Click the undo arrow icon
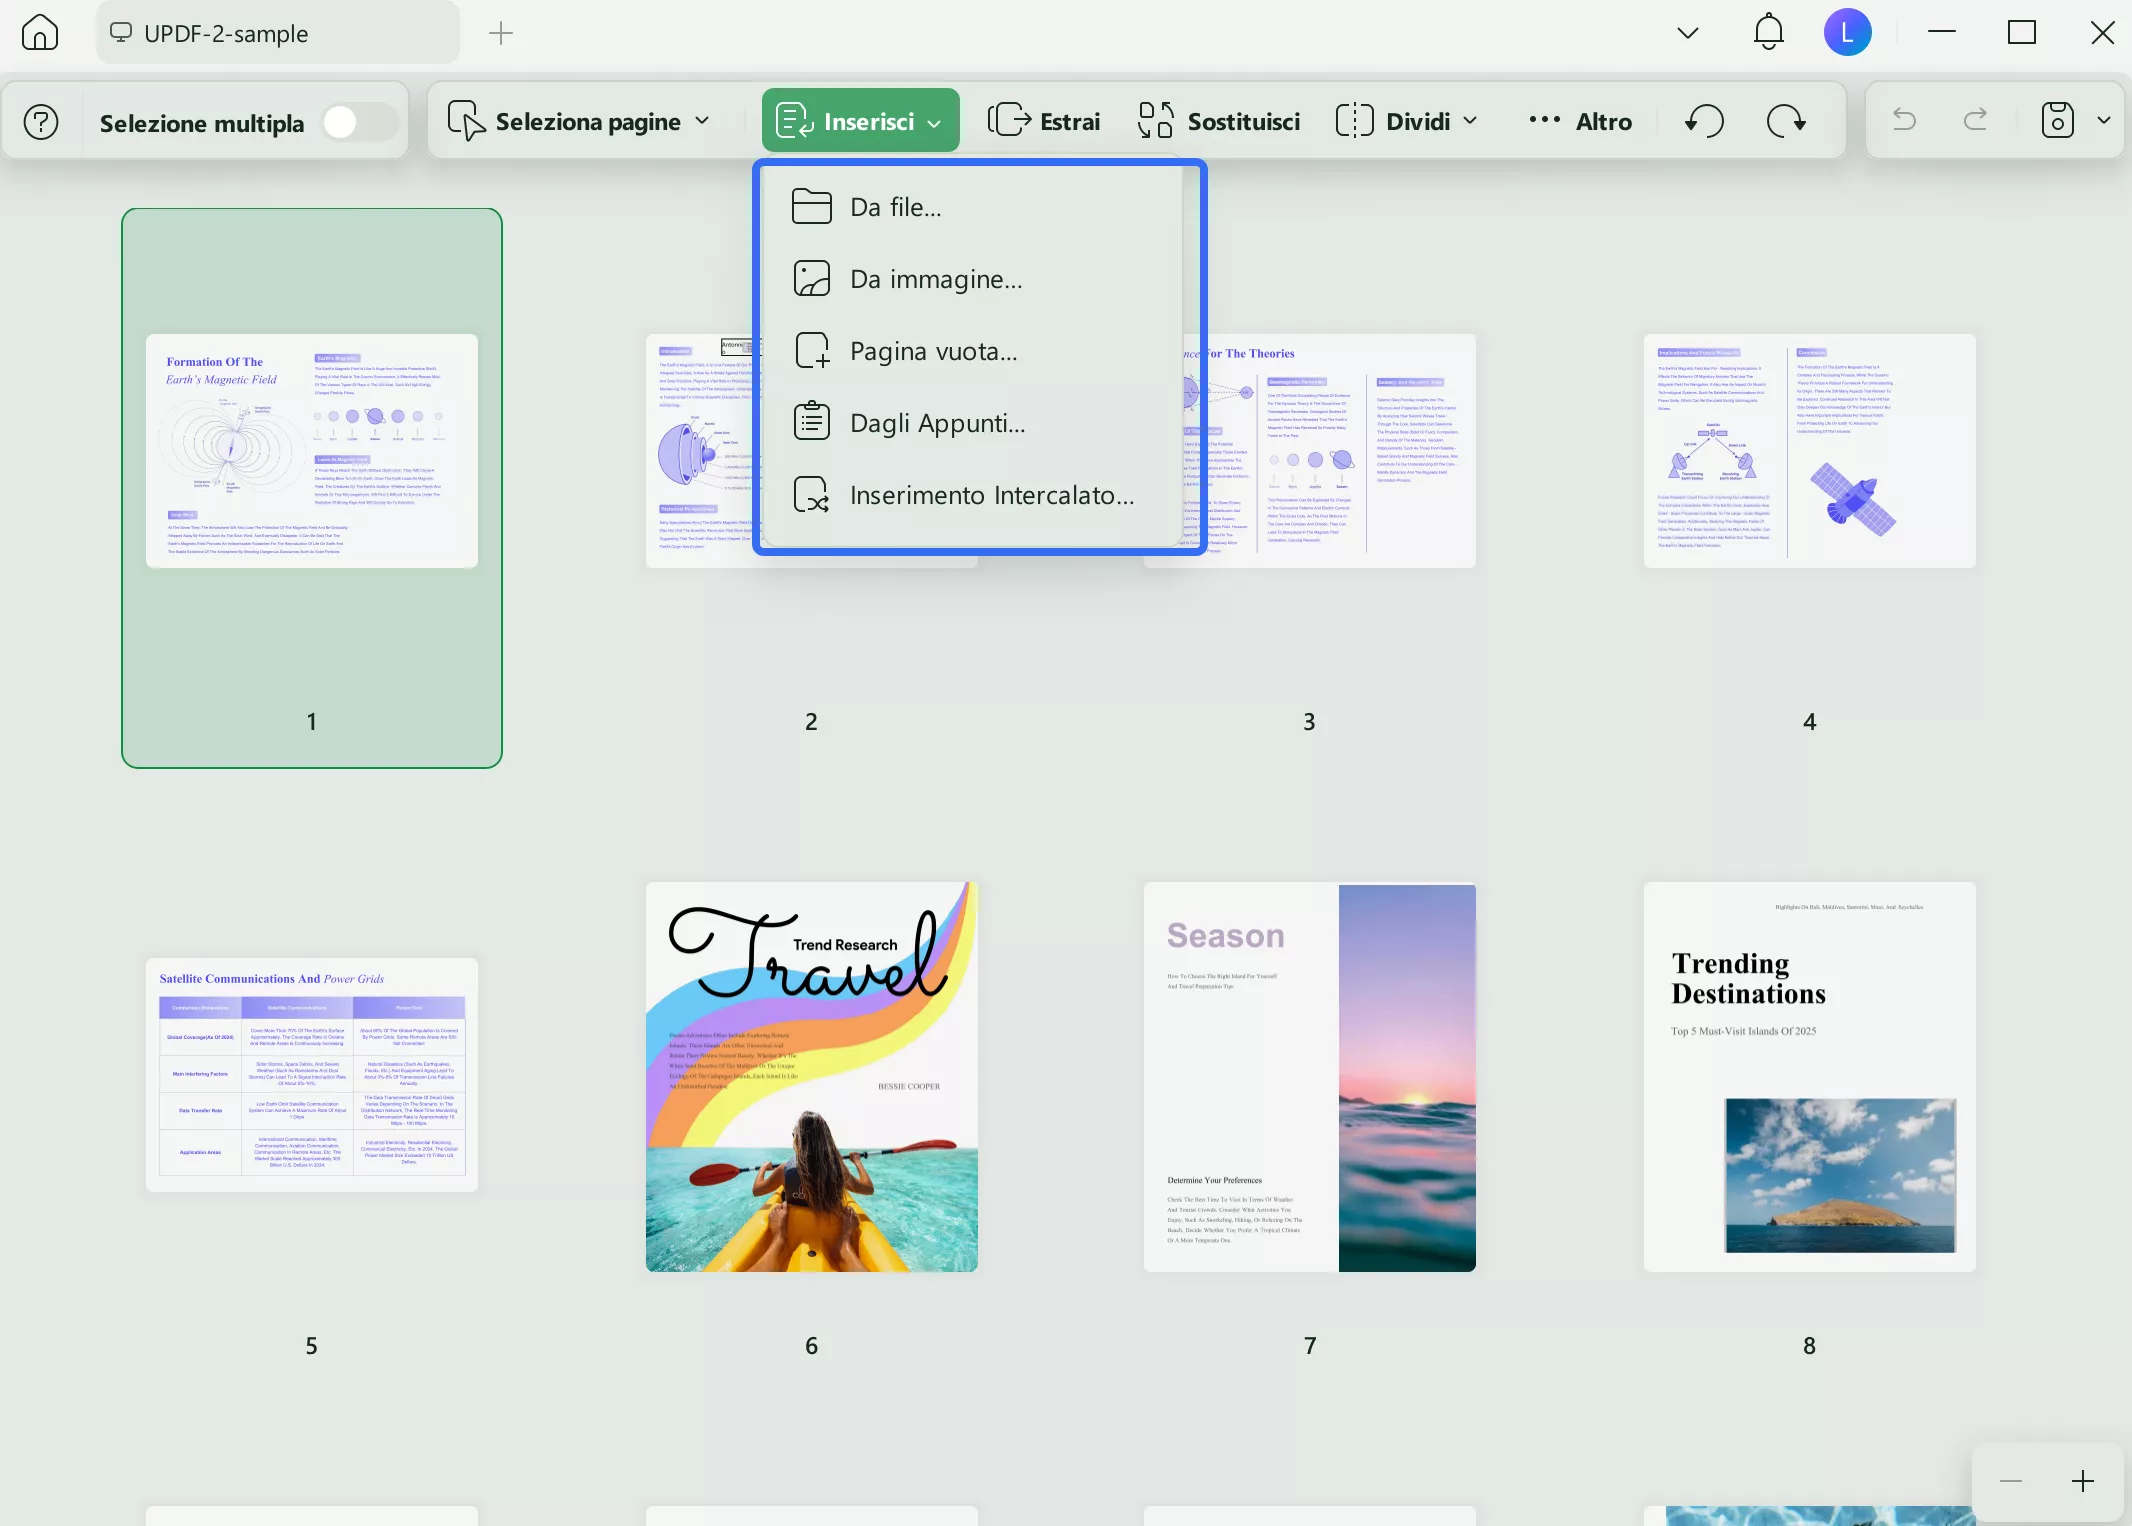This screenshot has width=2132, height=1526. (x=1904, y=121)
